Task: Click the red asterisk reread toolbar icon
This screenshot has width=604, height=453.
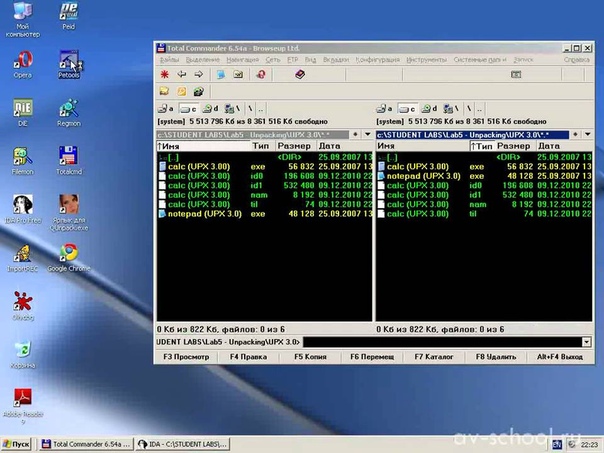Action: click(165, 74)
